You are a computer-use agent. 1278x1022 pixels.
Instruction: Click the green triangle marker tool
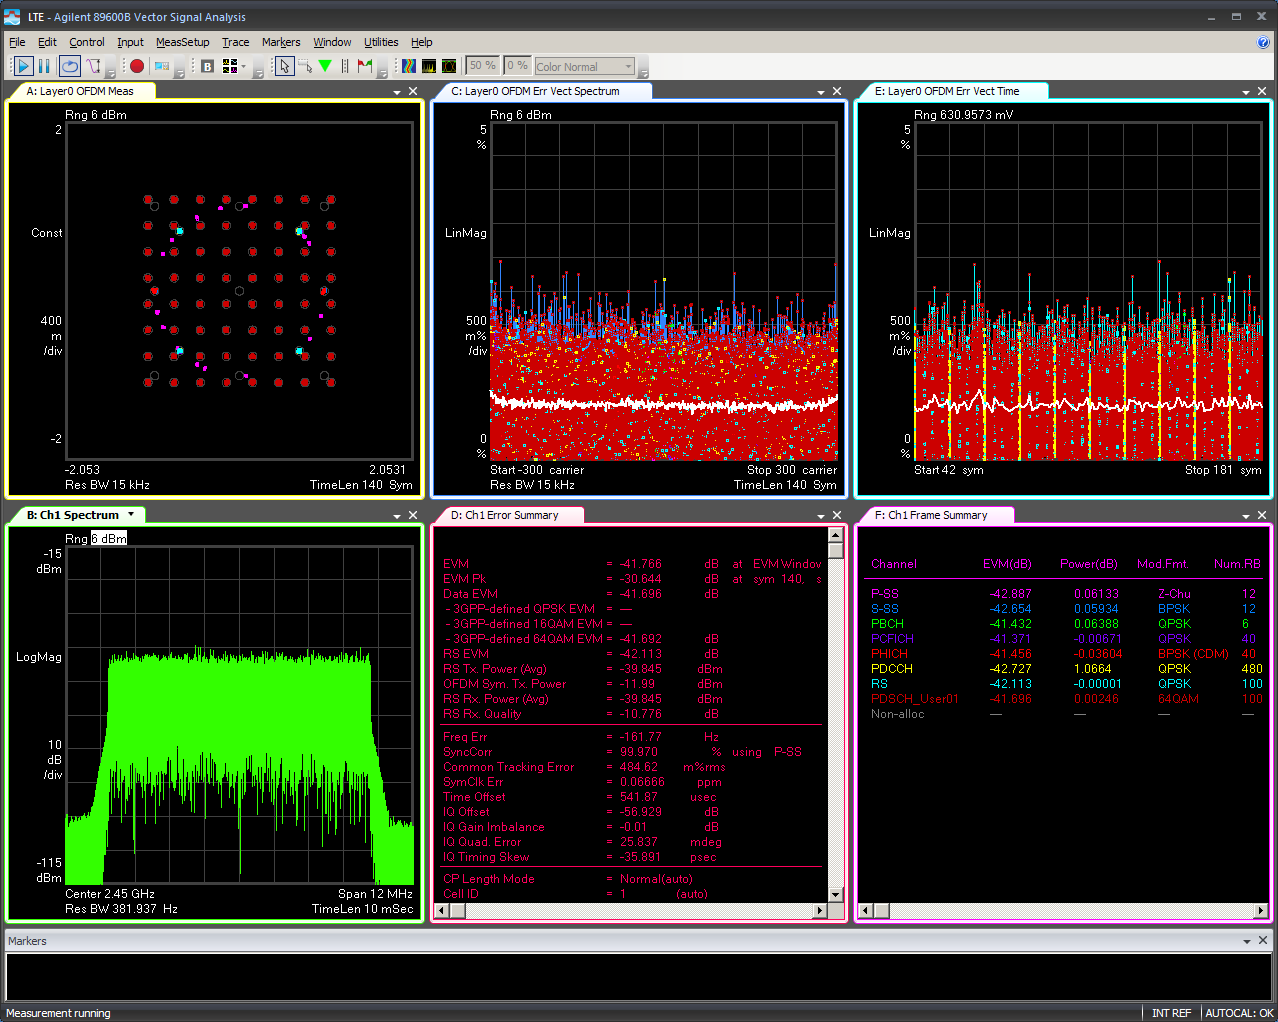coord(325,66)
